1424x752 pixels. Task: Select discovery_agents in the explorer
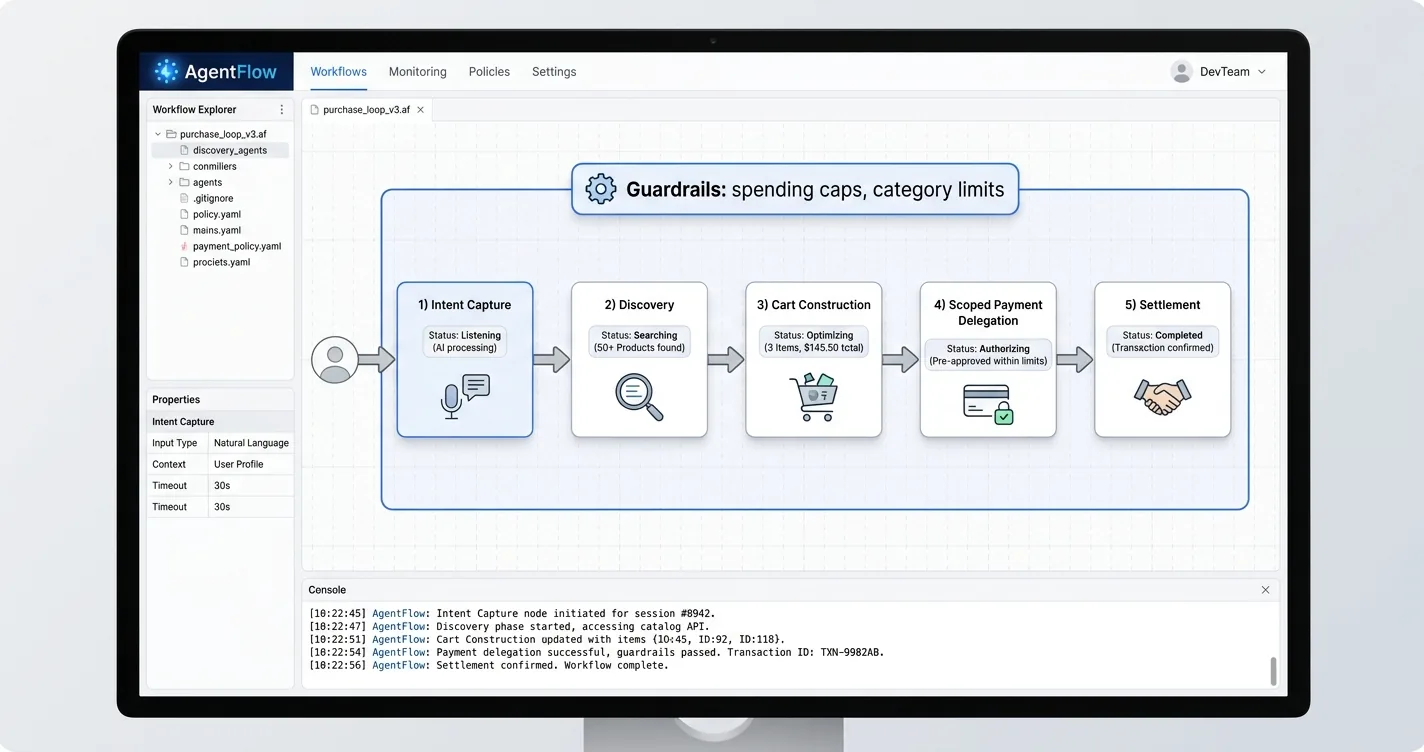tap(221, 150)
